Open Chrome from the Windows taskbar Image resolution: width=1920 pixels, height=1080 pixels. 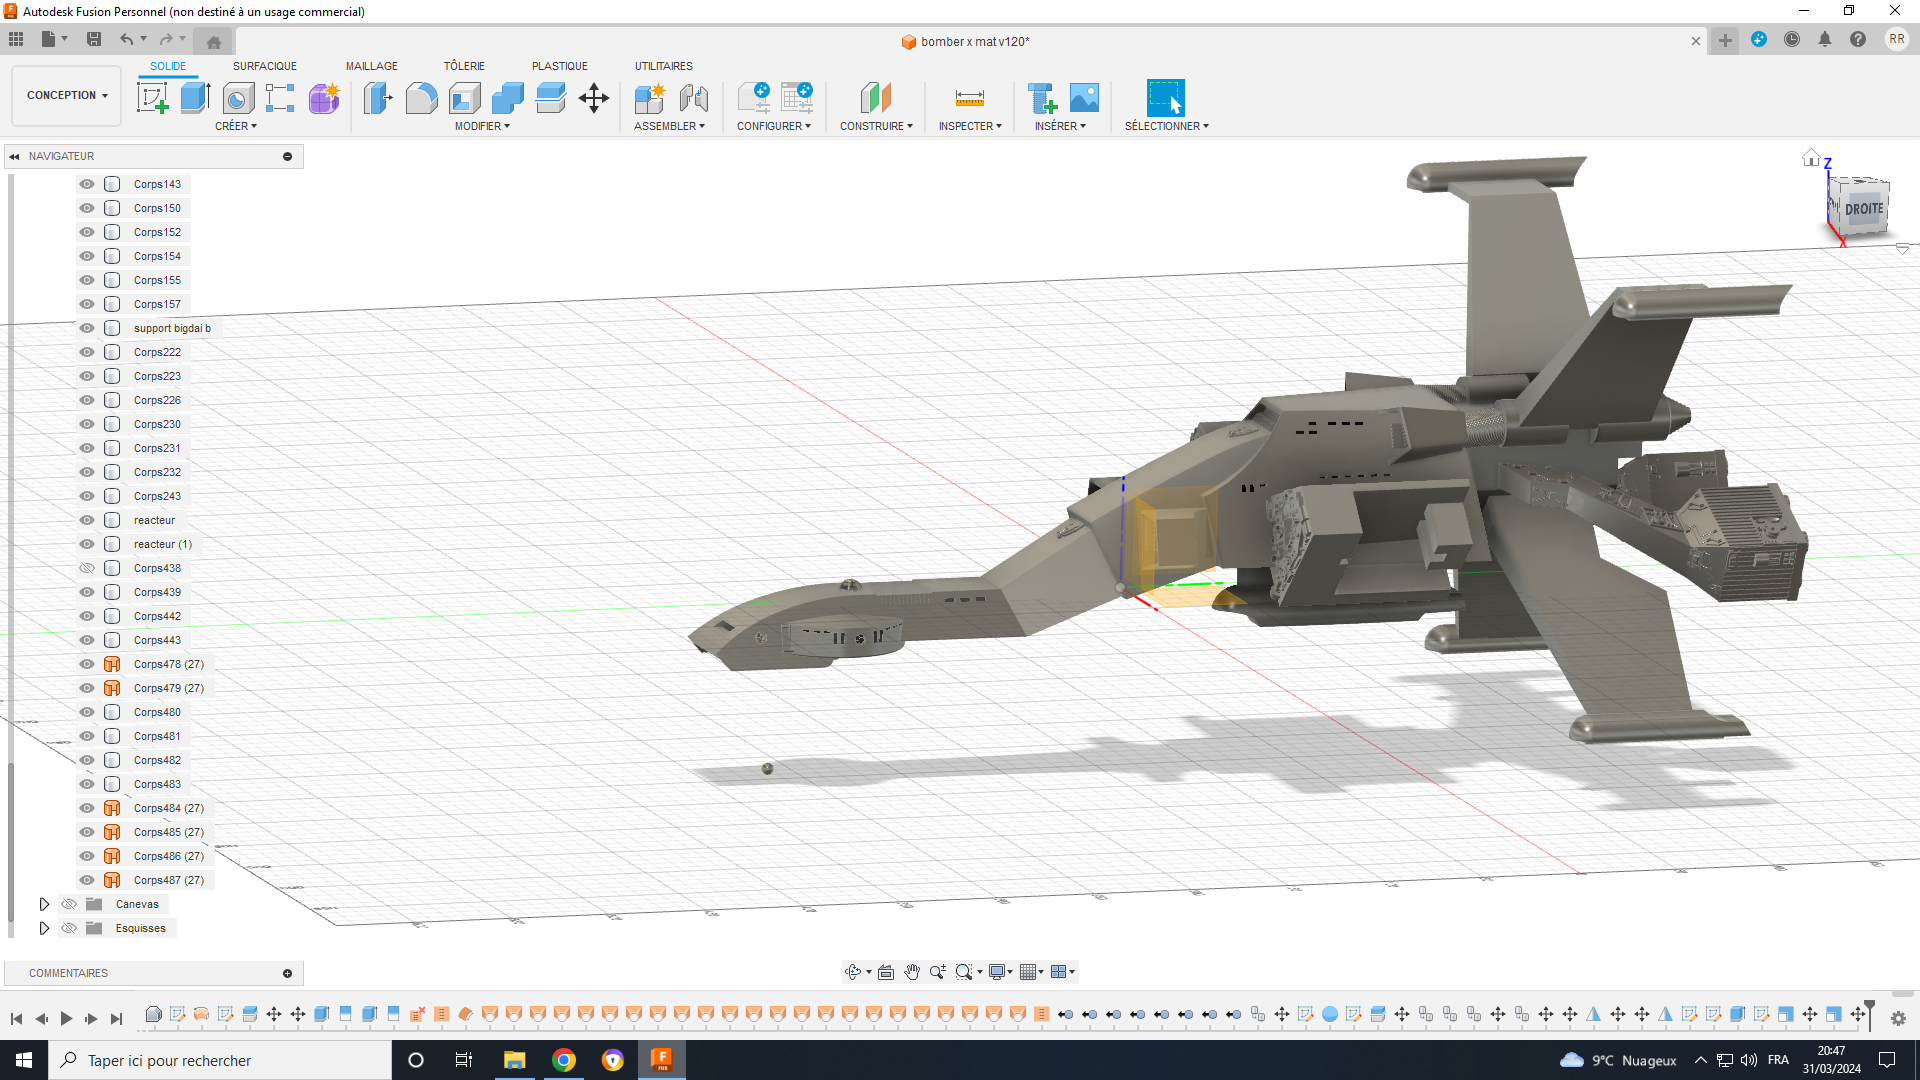coord(564,1060)
